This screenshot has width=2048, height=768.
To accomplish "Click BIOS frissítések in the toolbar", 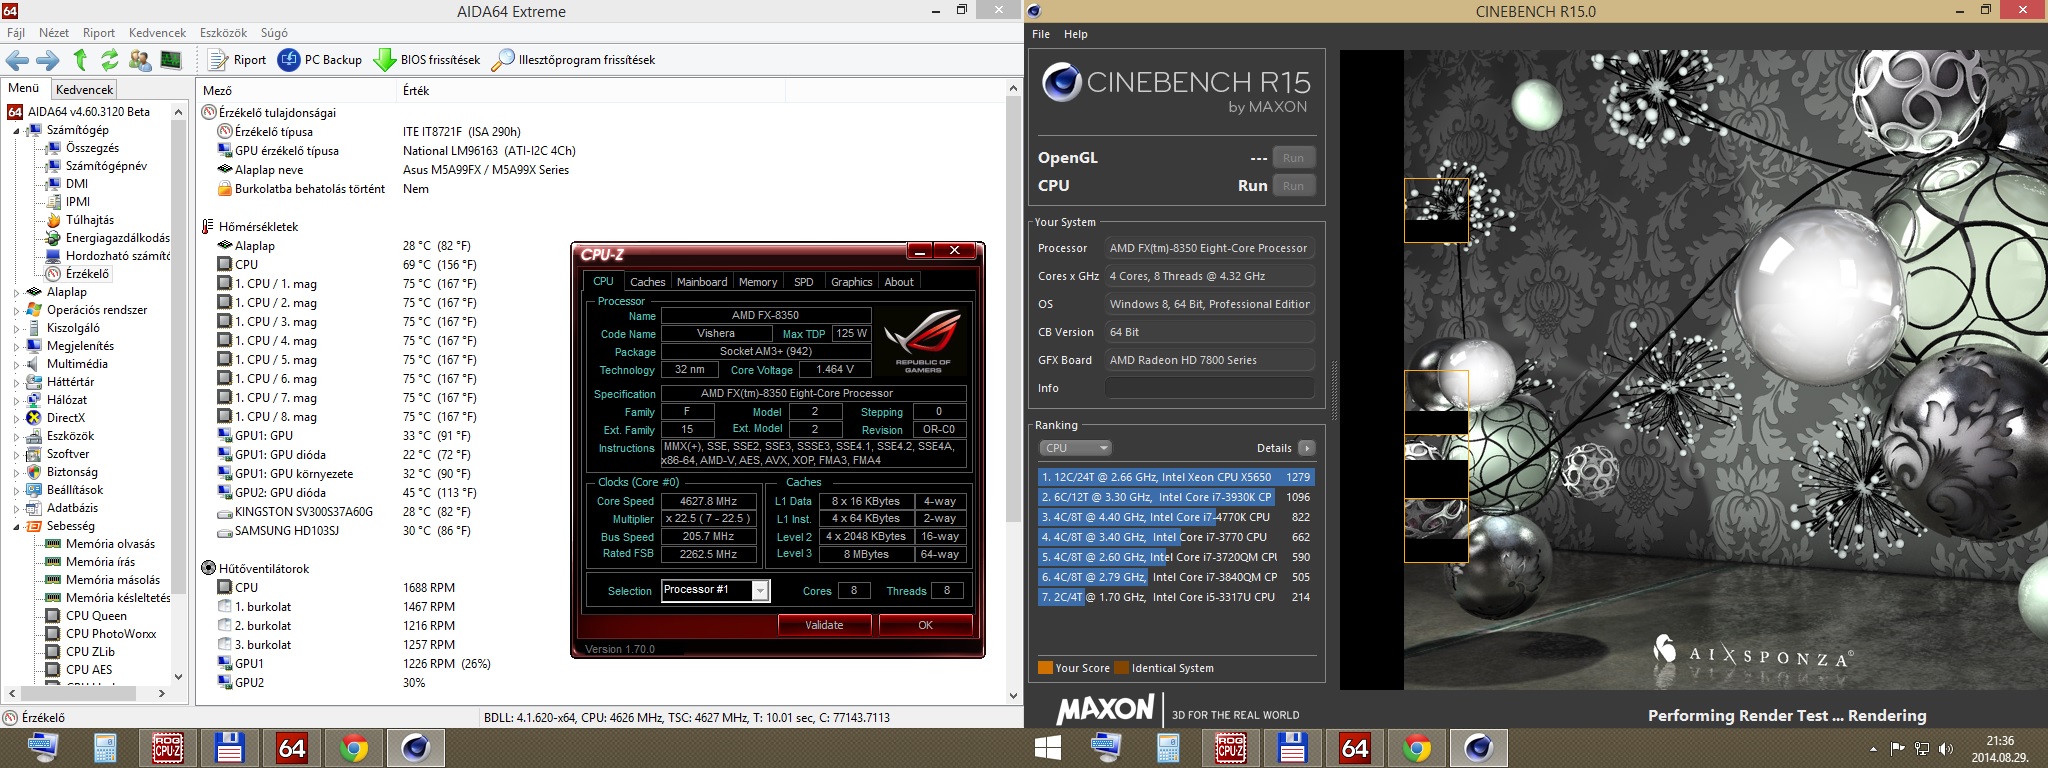I will (427, 60).
